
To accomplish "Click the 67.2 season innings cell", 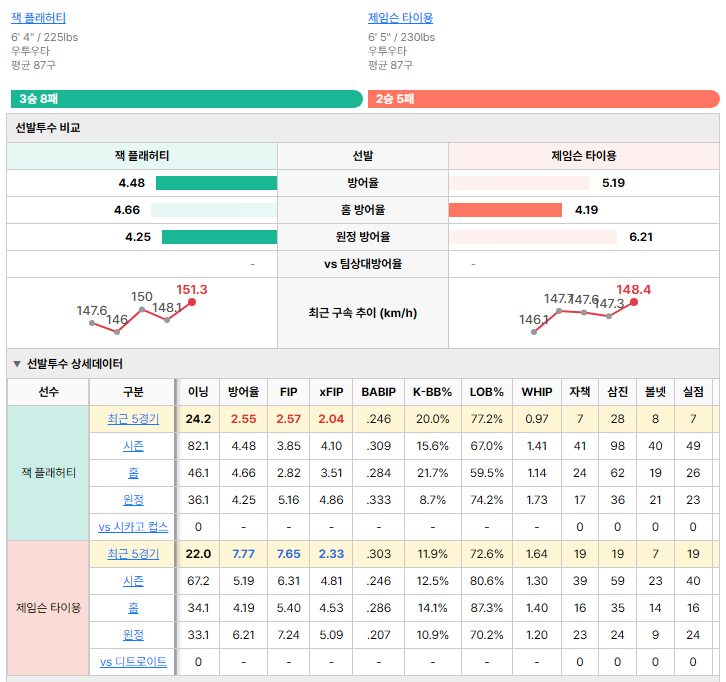I will click(198, 581).
